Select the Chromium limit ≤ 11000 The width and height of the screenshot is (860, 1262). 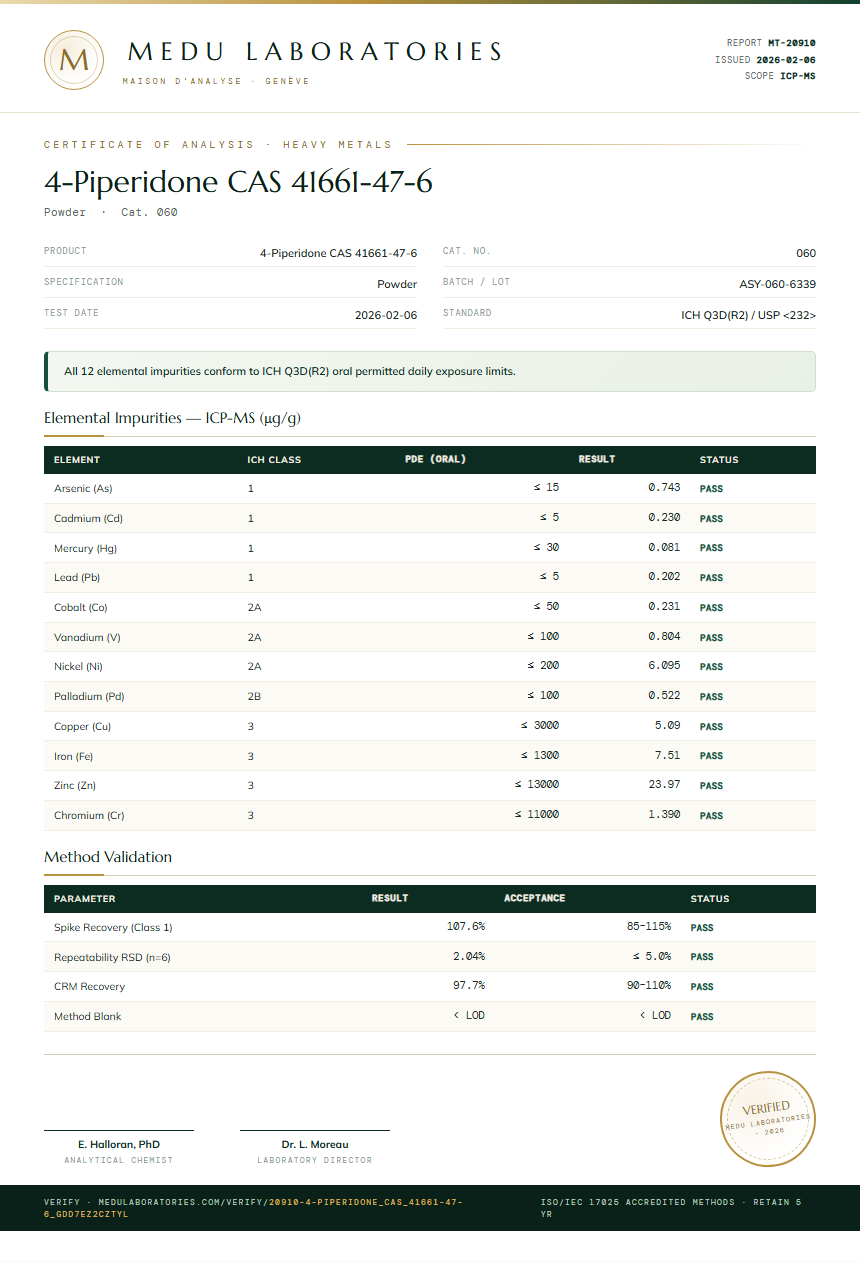pyautogui.click(x=537, y=815)
